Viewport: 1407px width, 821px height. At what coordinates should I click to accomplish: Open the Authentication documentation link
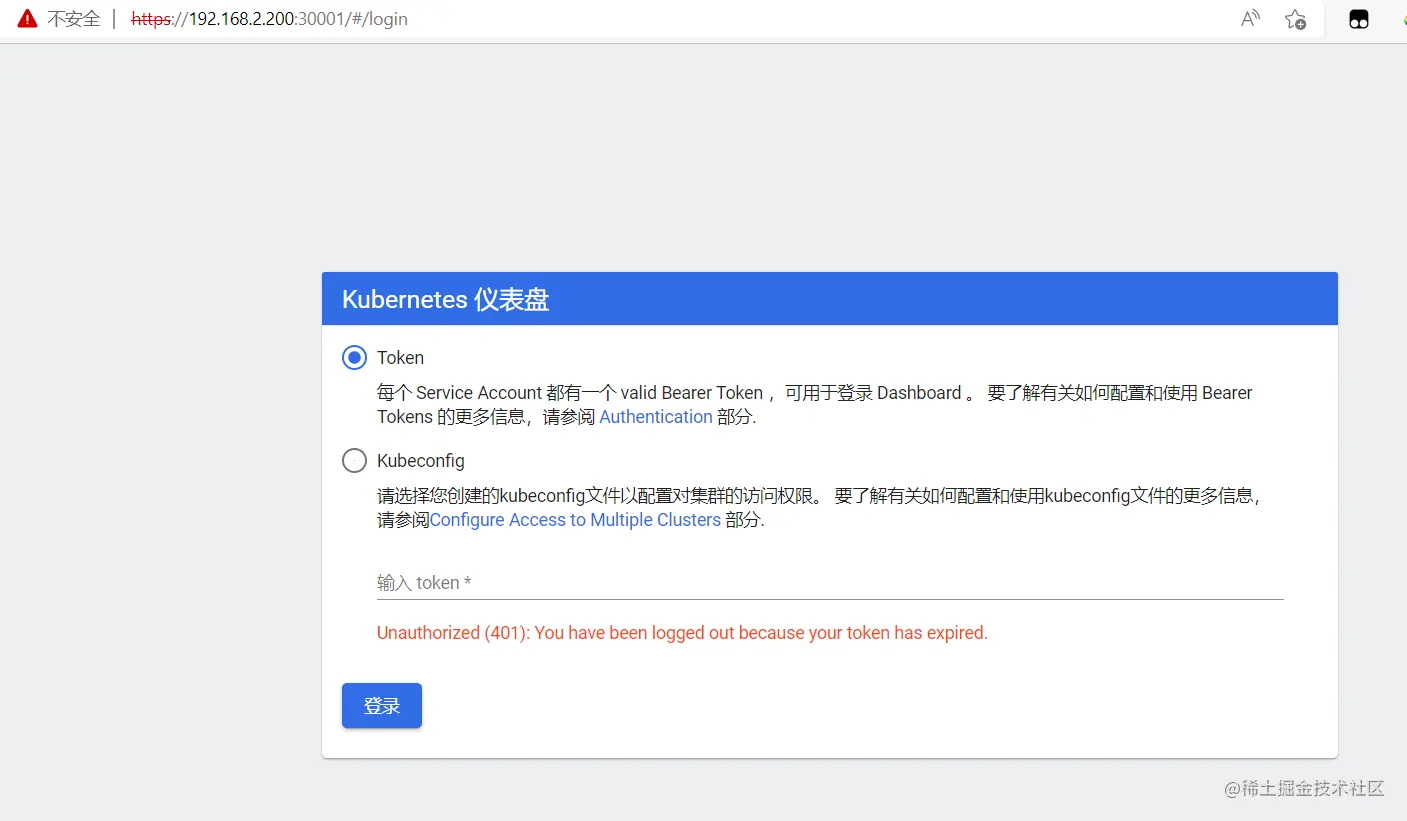click(656, 417)
